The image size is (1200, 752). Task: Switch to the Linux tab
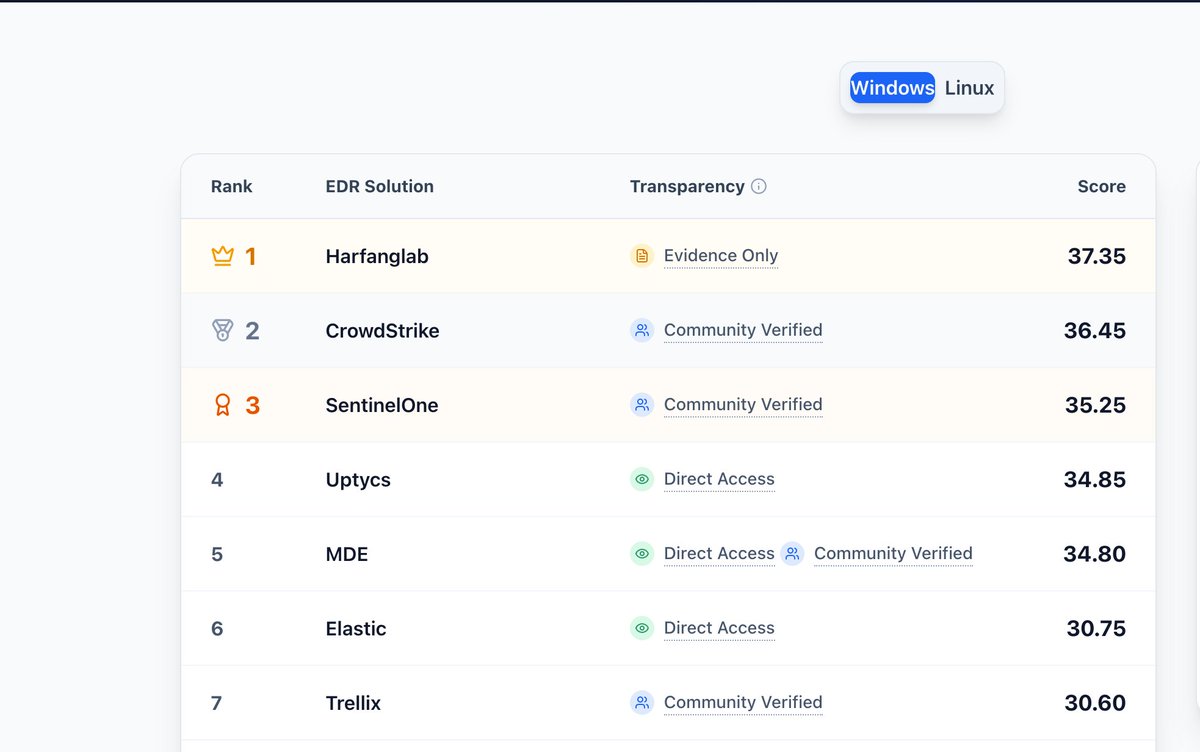tap(969, 88)
